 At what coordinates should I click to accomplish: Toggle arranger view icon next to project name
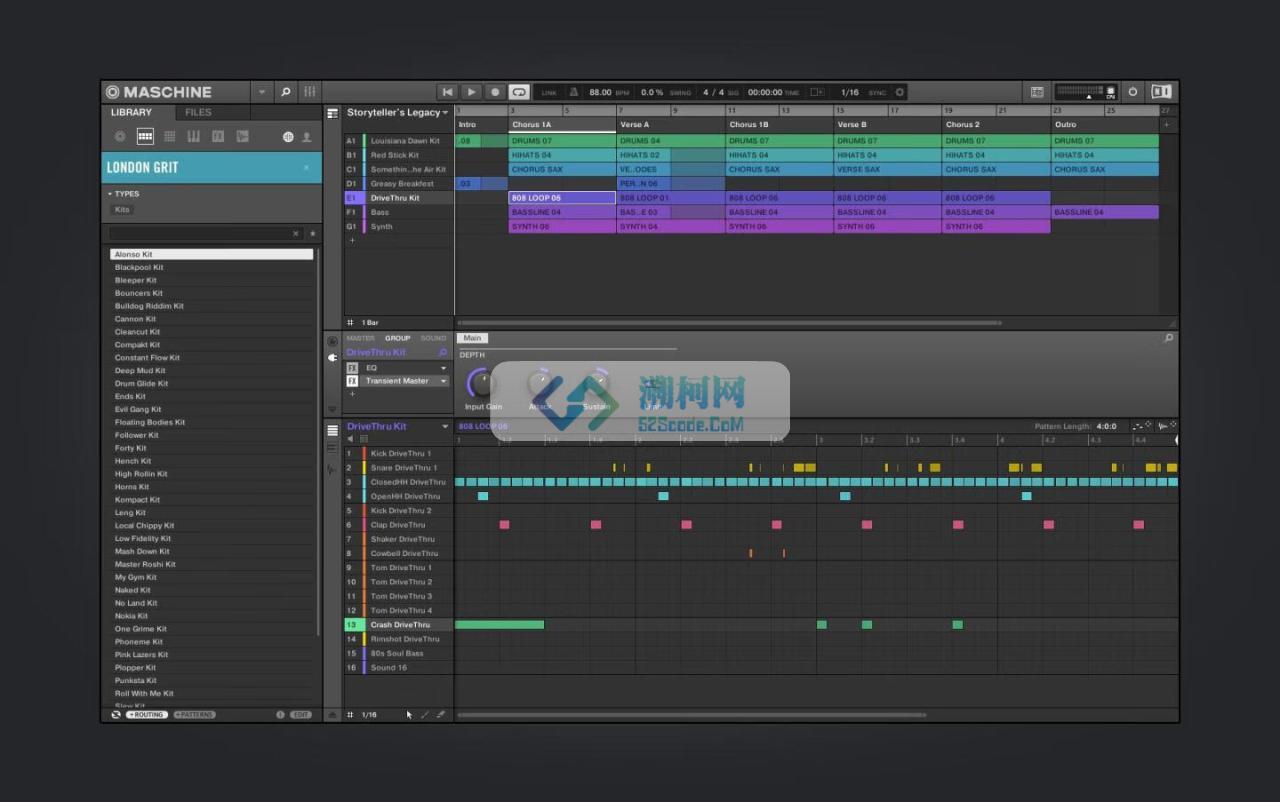tap(333, 113)
